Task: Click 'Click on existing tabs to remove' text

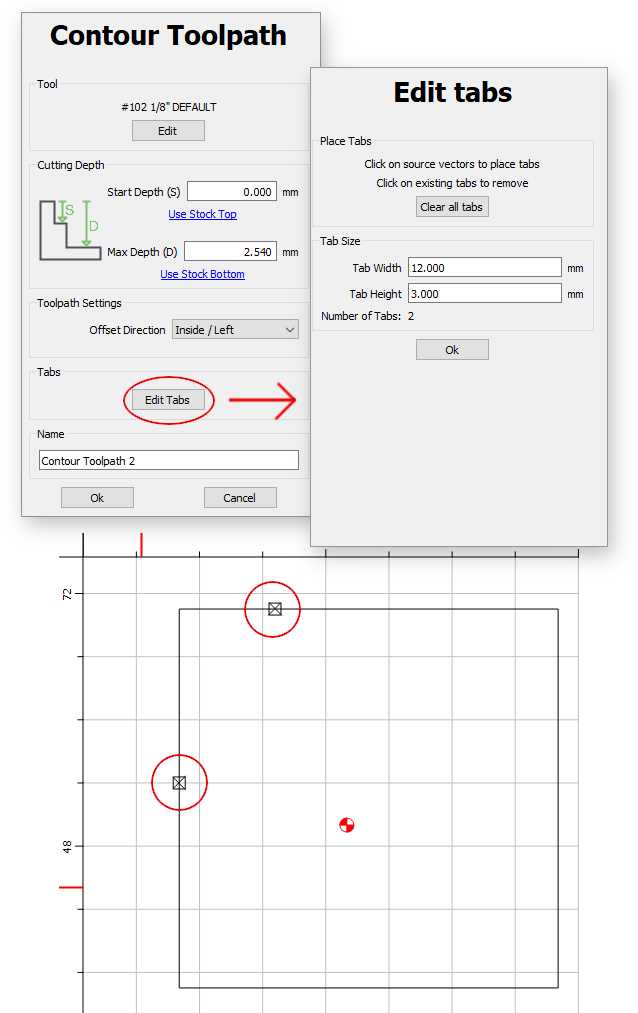Action: click(x=452, y=183)
